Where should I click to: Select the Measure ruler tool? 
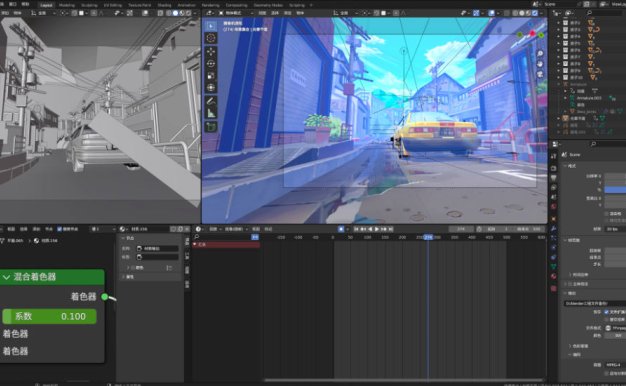[x=211, y=113]
